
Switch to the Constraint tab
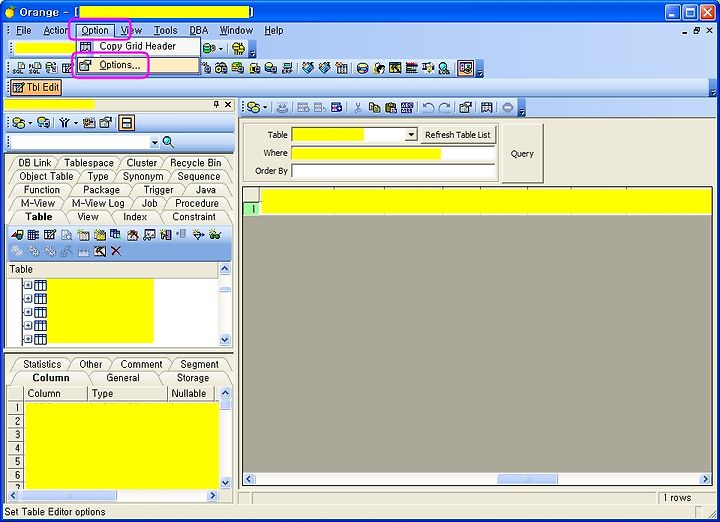(194, 217)
